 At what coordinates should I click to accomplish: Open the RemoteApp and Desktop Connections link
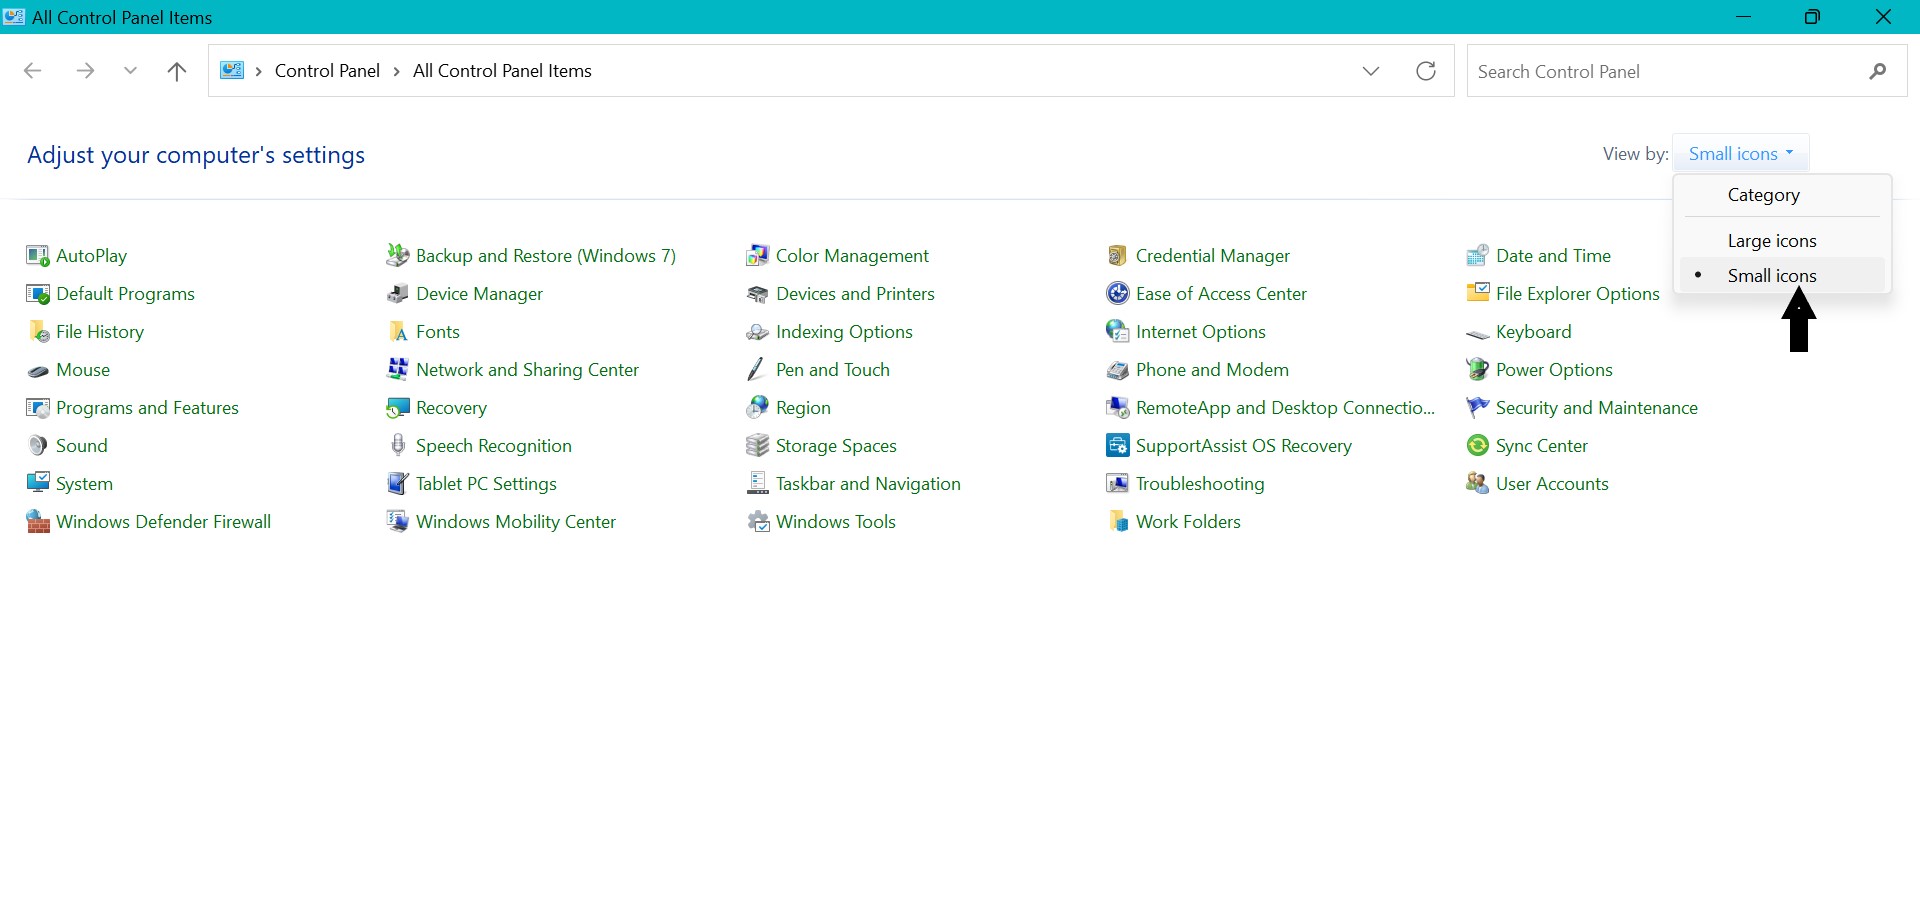point(1285,408)
